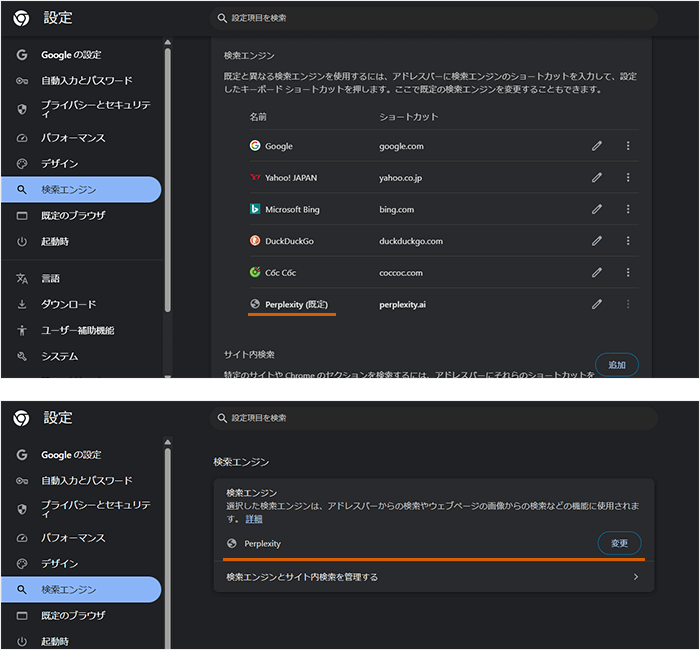This screenshot has width=700, height=650.
Task: Focus 設定項目を検索 field in upper window
Action: point(433,18)
